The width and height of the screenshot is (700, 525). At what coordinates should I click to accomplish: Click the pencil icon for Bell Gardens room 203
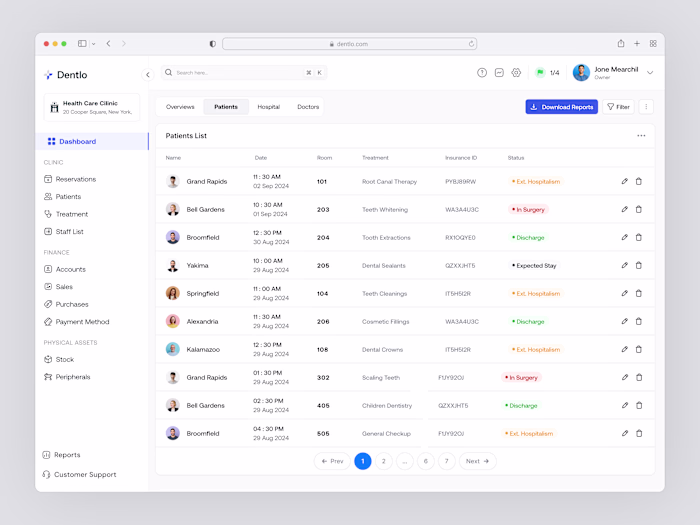click(x=625, y=209)
